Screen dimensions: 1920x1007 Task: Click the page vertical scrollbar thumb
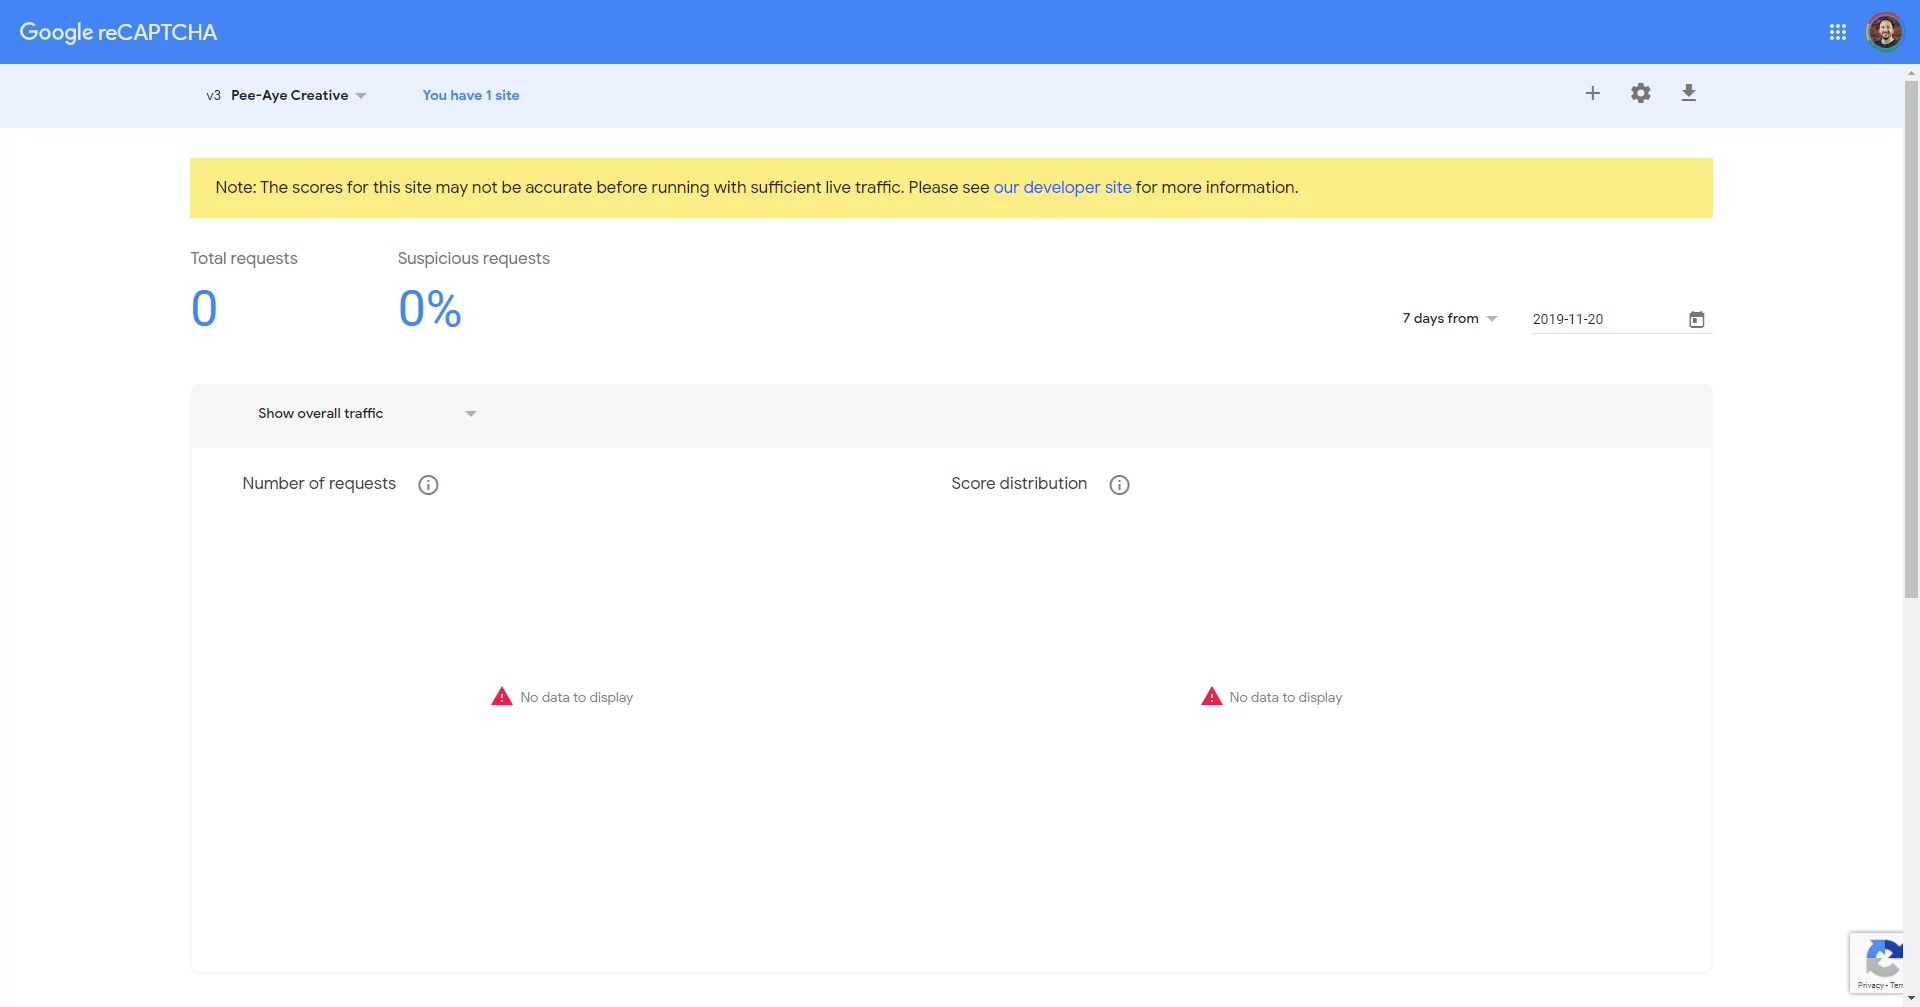tap(1911, 340)
